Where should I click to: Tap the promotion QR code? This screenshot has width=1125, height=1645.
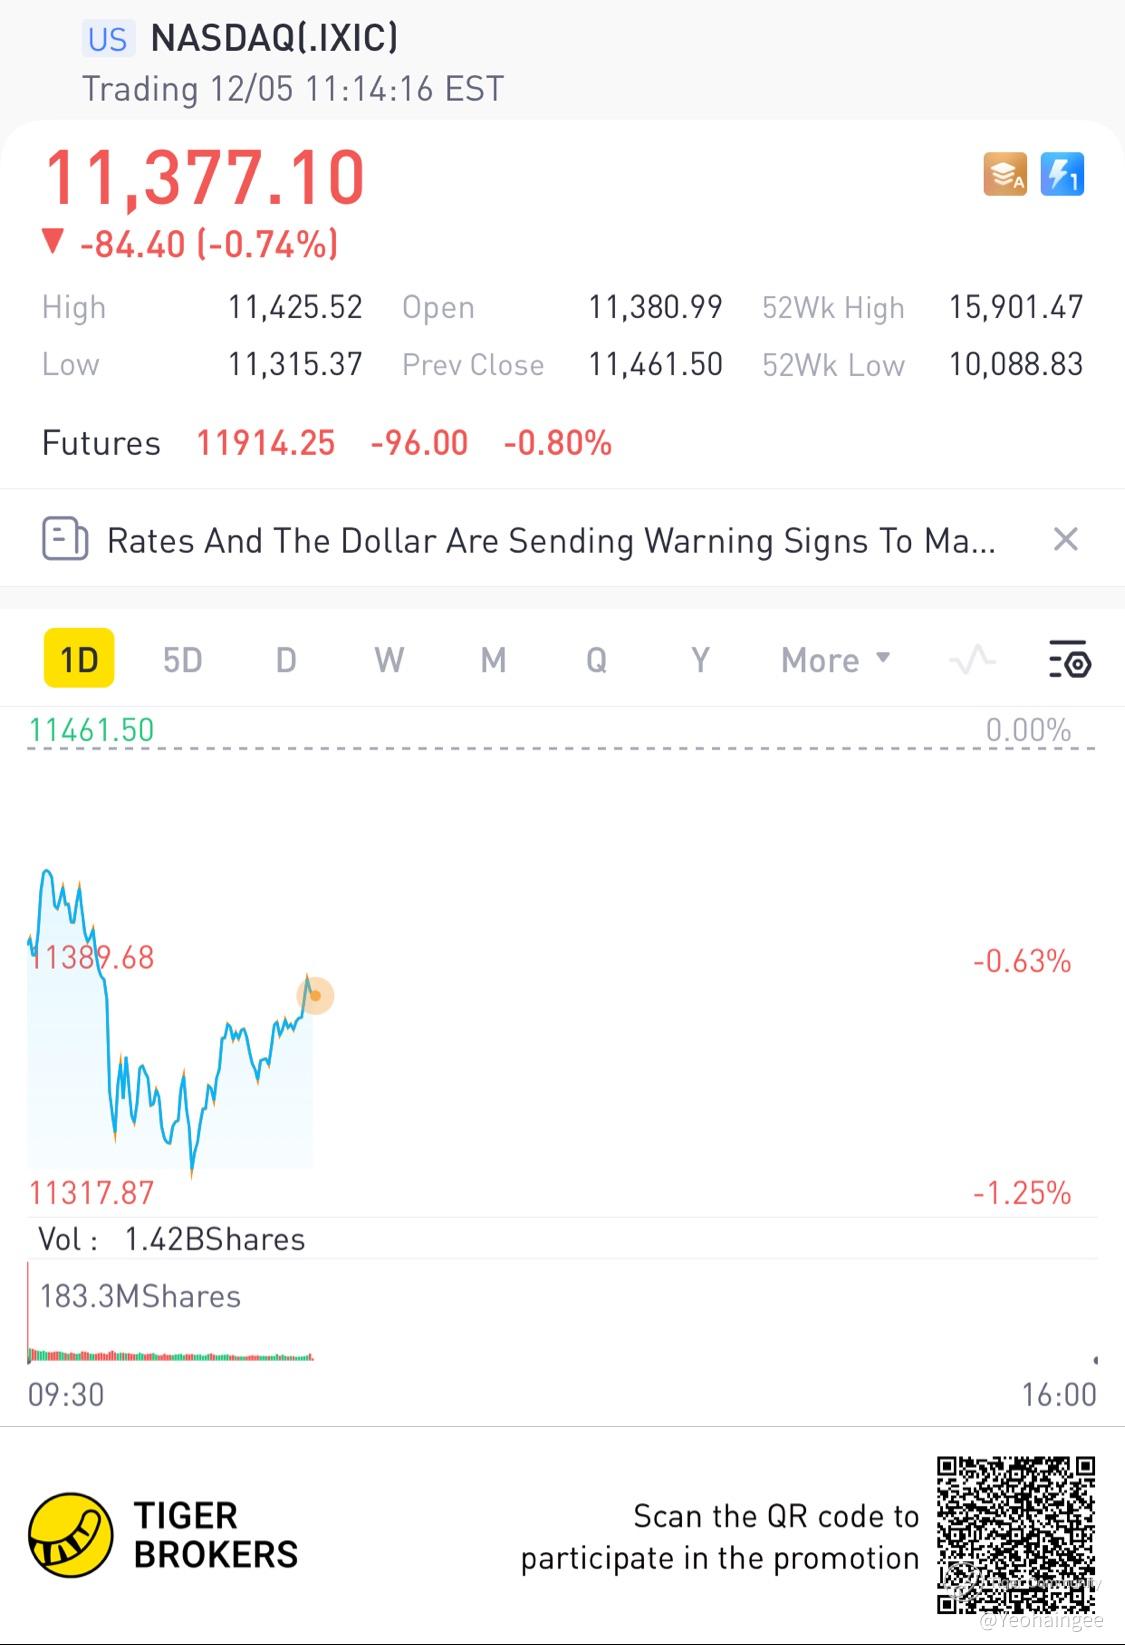pos(1016,1535)
